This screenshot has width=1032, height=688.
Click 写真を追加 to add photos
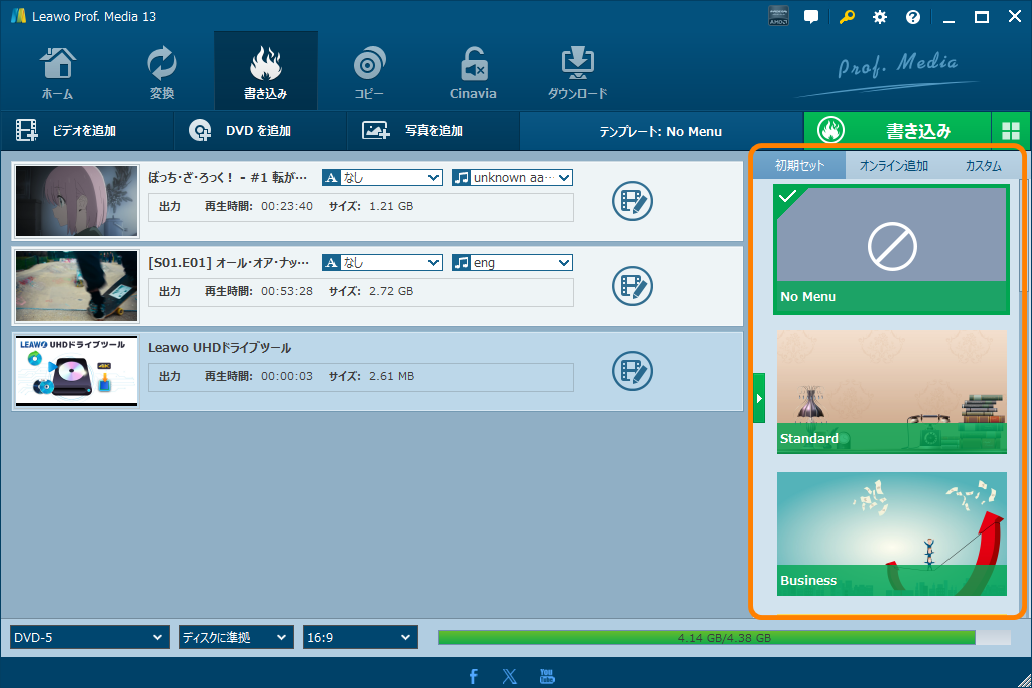click(x=433, y=131)
